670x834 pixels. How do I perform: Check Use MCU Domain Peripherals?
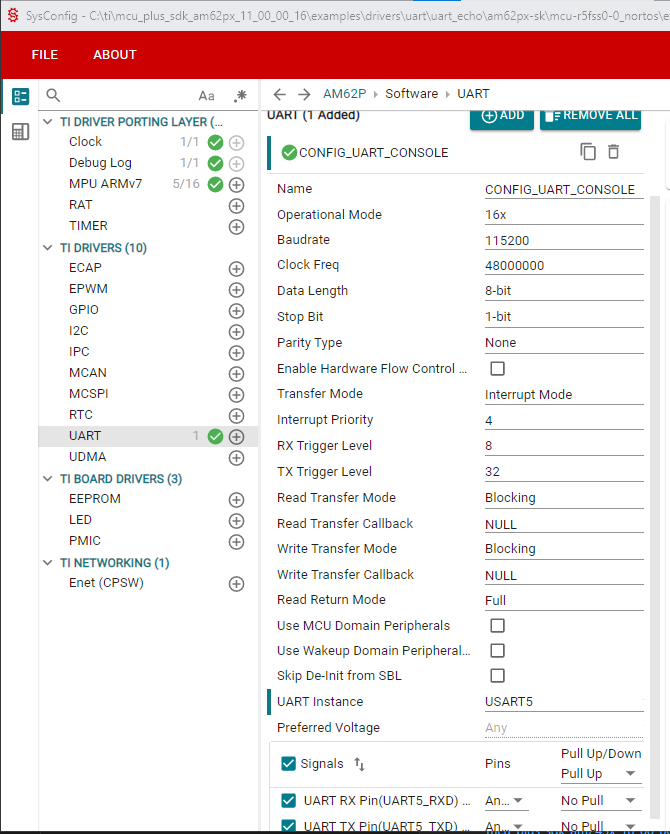[497, 626]
